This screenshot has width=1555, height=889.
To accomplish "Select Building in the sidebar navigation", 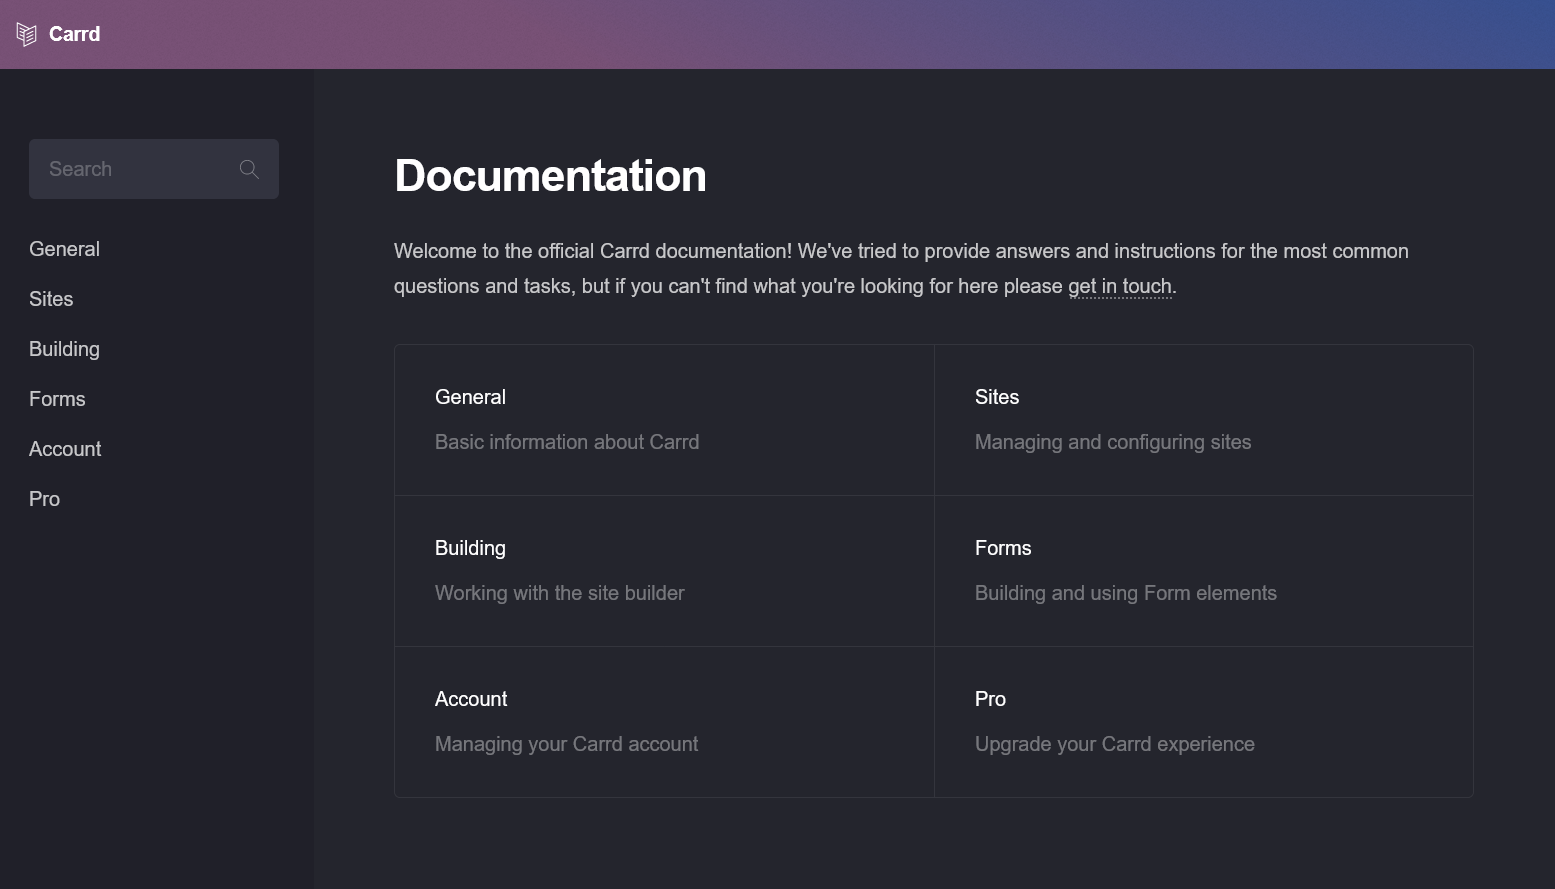I will [64, 349].
